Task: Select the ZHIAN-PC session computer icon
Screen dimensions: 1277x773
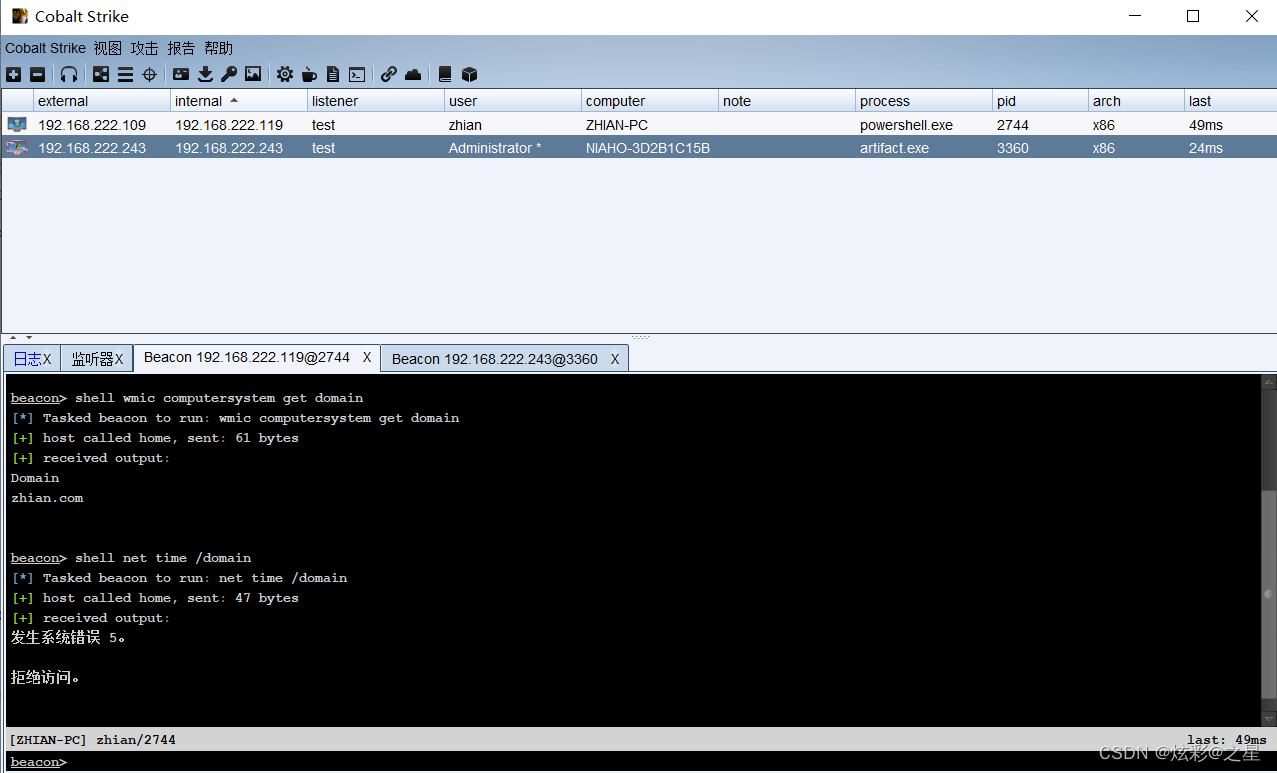Action: pyautogui.click(x=17, y=125)
